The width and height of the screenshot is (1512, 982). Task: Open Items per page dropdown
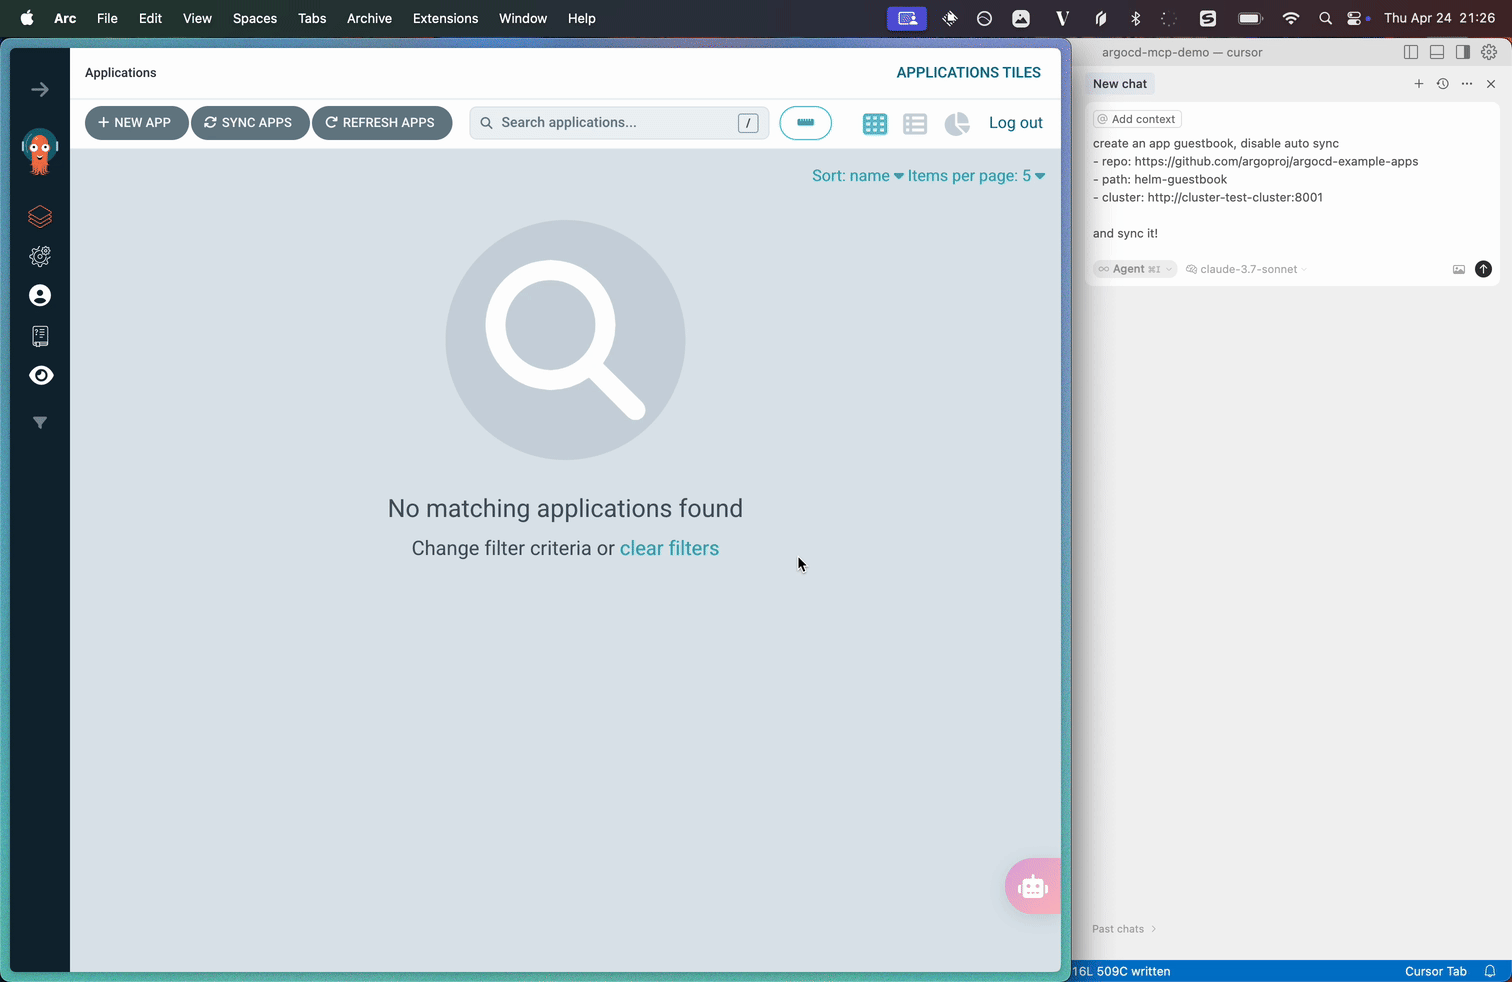(976, 176)
